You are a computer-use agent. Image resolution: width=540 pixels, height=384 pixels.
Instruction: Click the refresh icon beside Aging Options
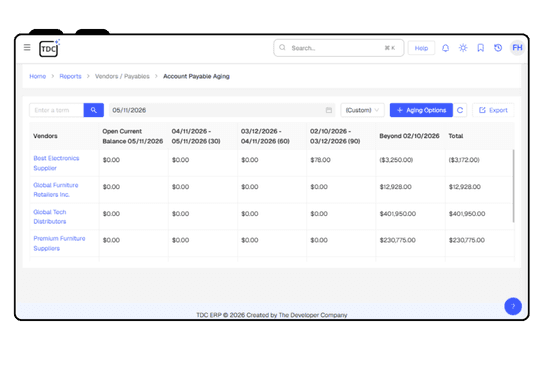point(460,110)
